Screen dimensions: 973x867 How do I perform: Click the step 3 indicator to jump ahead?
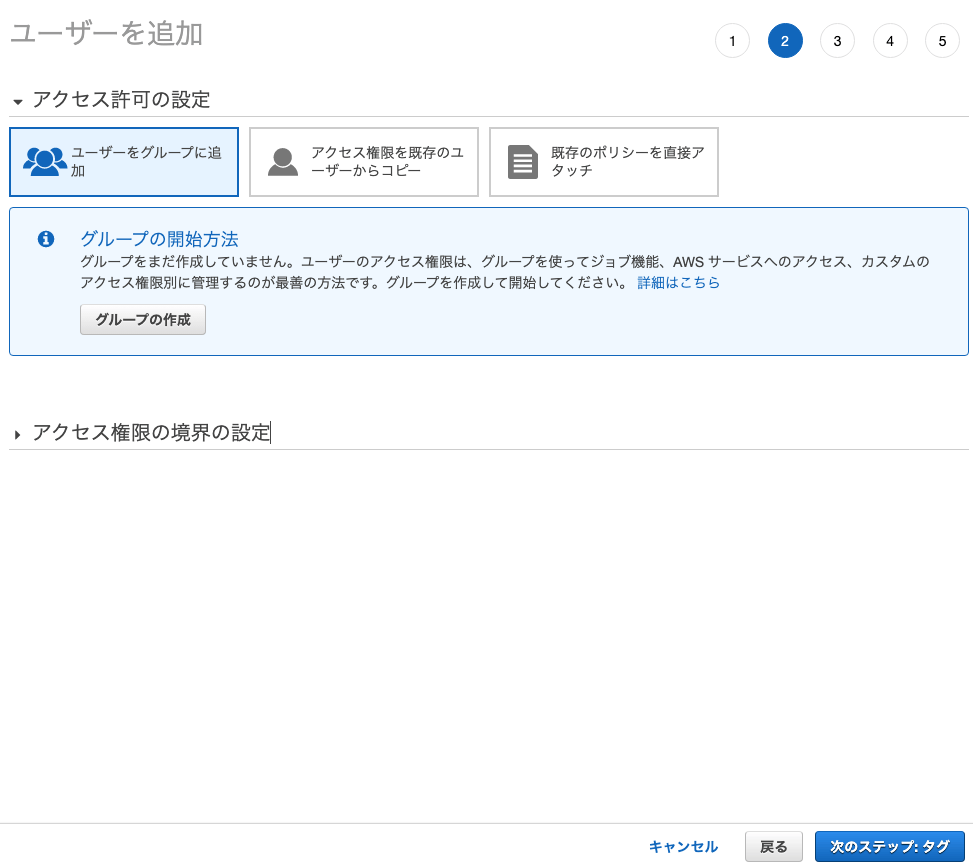coord(837,41)
